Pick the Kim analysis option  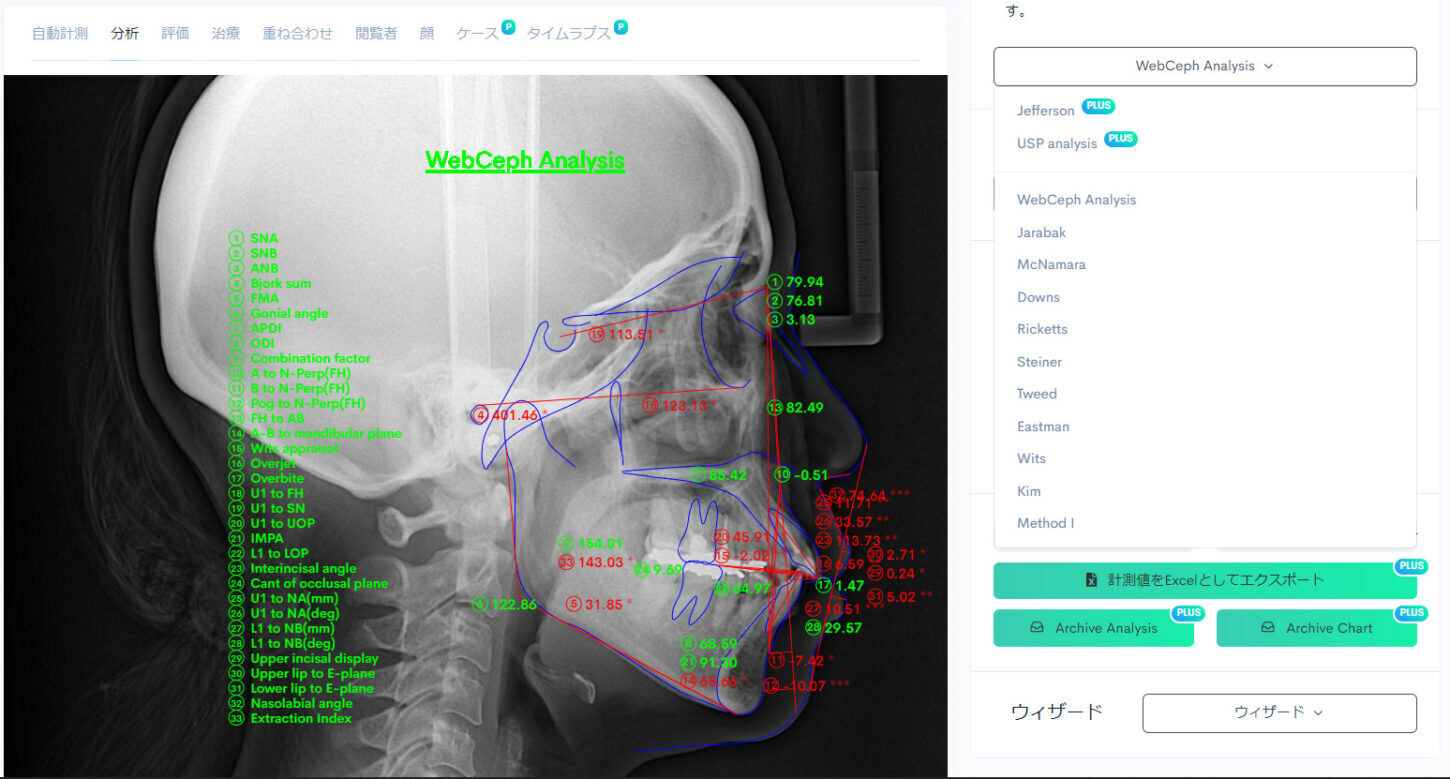click(1029, 491)
